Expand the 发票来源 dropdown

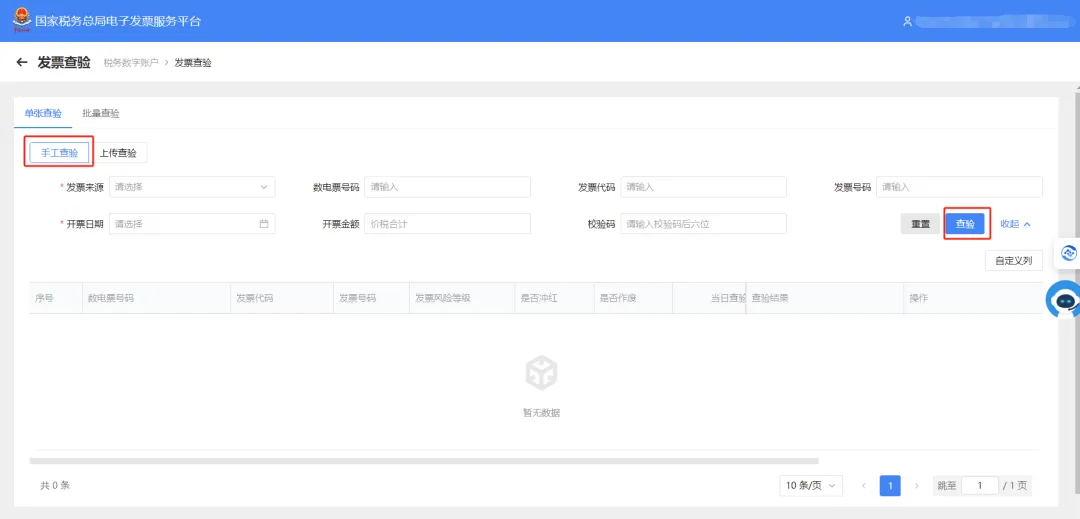tap(192, 187)
